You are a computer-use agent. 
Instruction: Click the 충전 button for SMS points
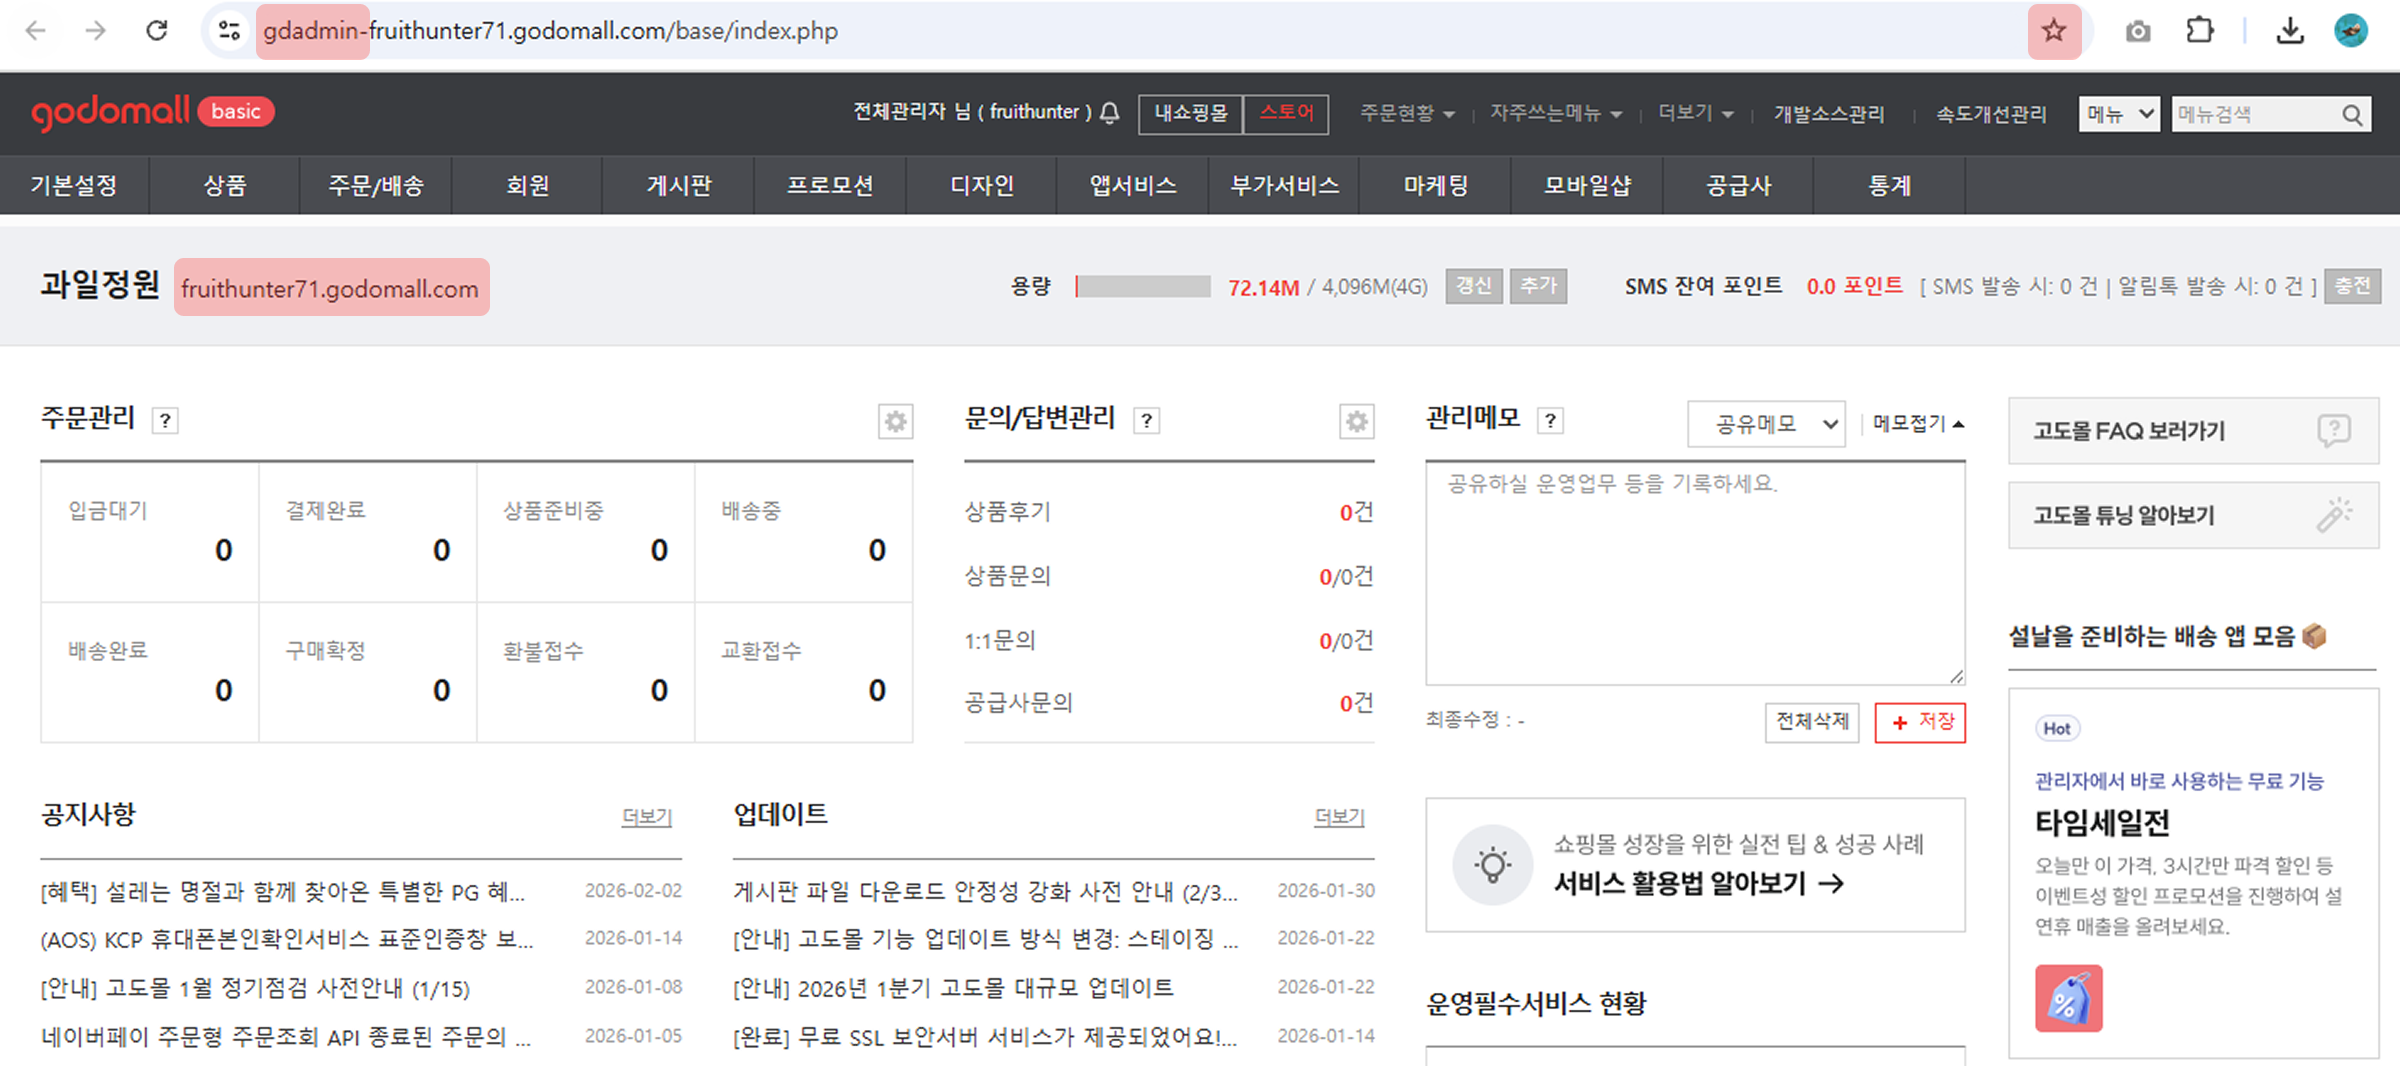[x=2352, y=286]
